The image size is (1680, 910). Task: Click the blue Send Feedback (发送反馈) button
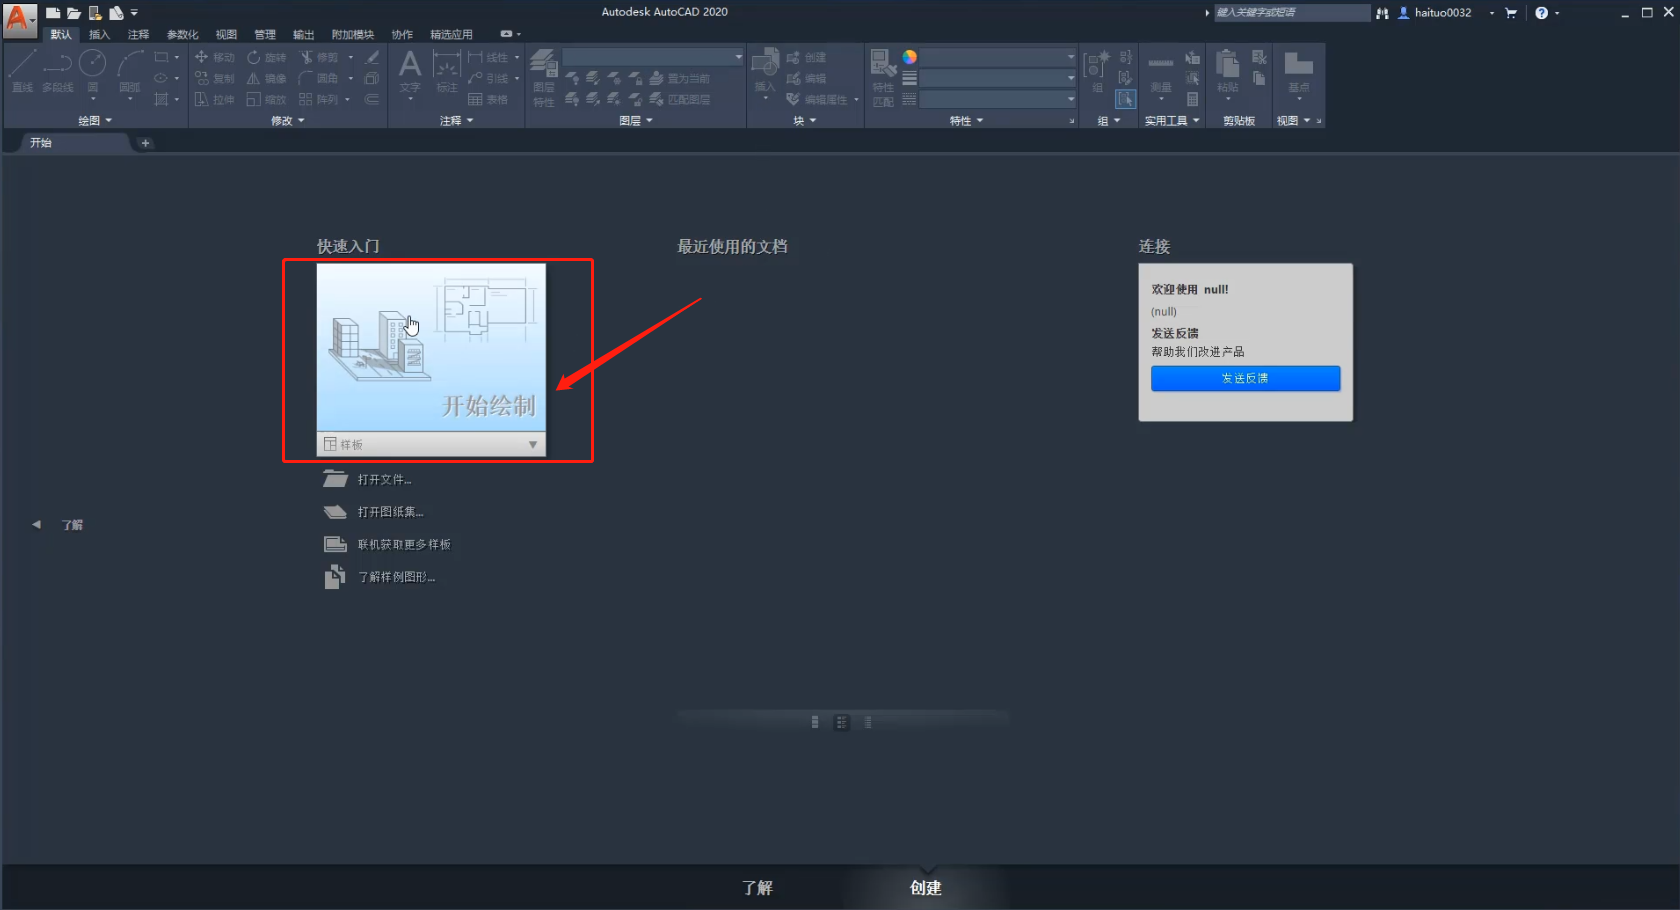click(1245, 378)
